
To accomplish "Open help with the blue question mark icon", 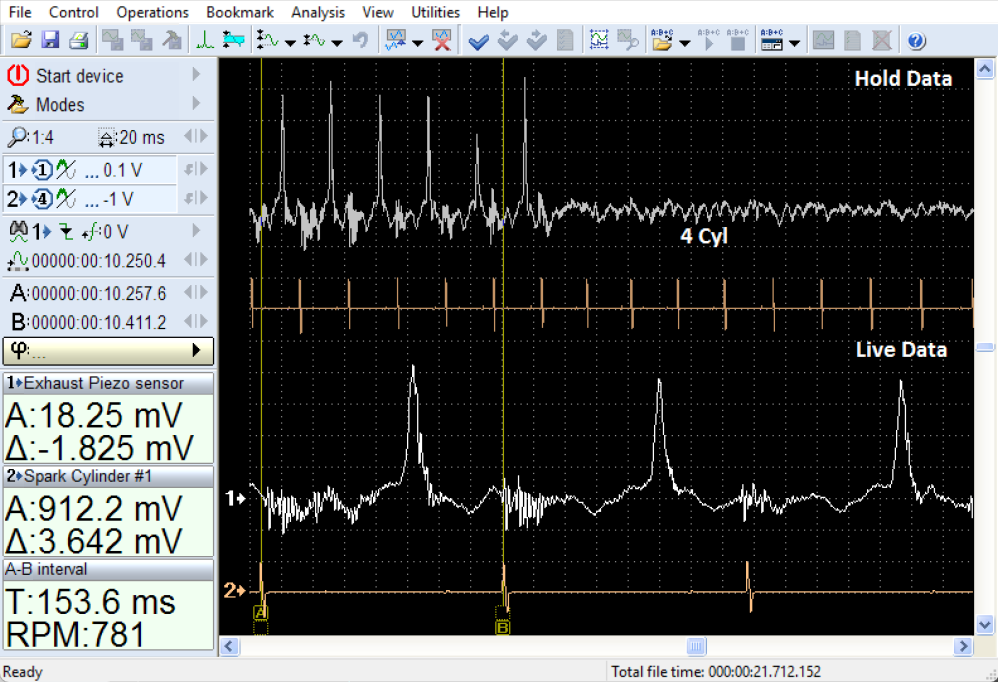I will click(916, 41).
